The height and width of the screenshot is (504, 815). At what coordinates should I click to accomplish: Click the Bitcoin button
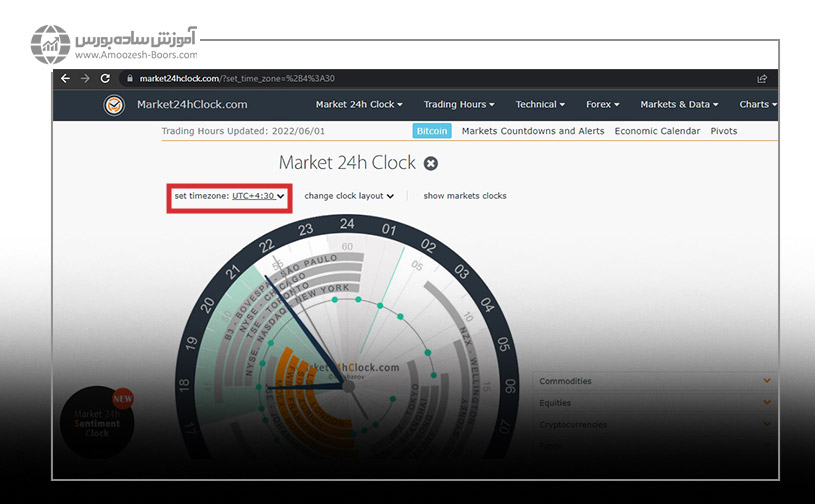click(432, 131)
